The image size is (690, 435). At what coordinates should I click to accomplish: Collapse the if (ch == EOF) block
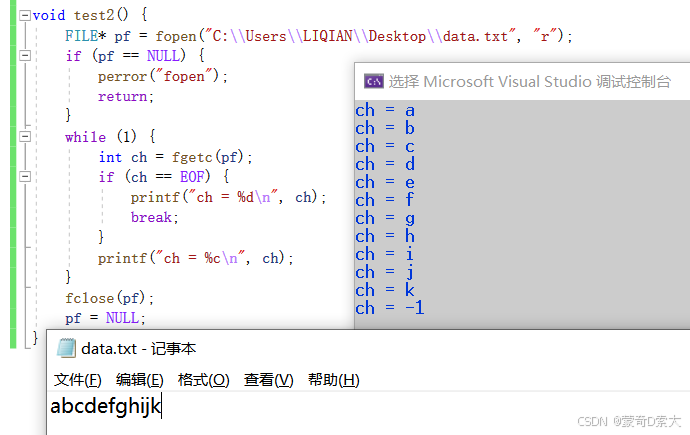[25, 177]
